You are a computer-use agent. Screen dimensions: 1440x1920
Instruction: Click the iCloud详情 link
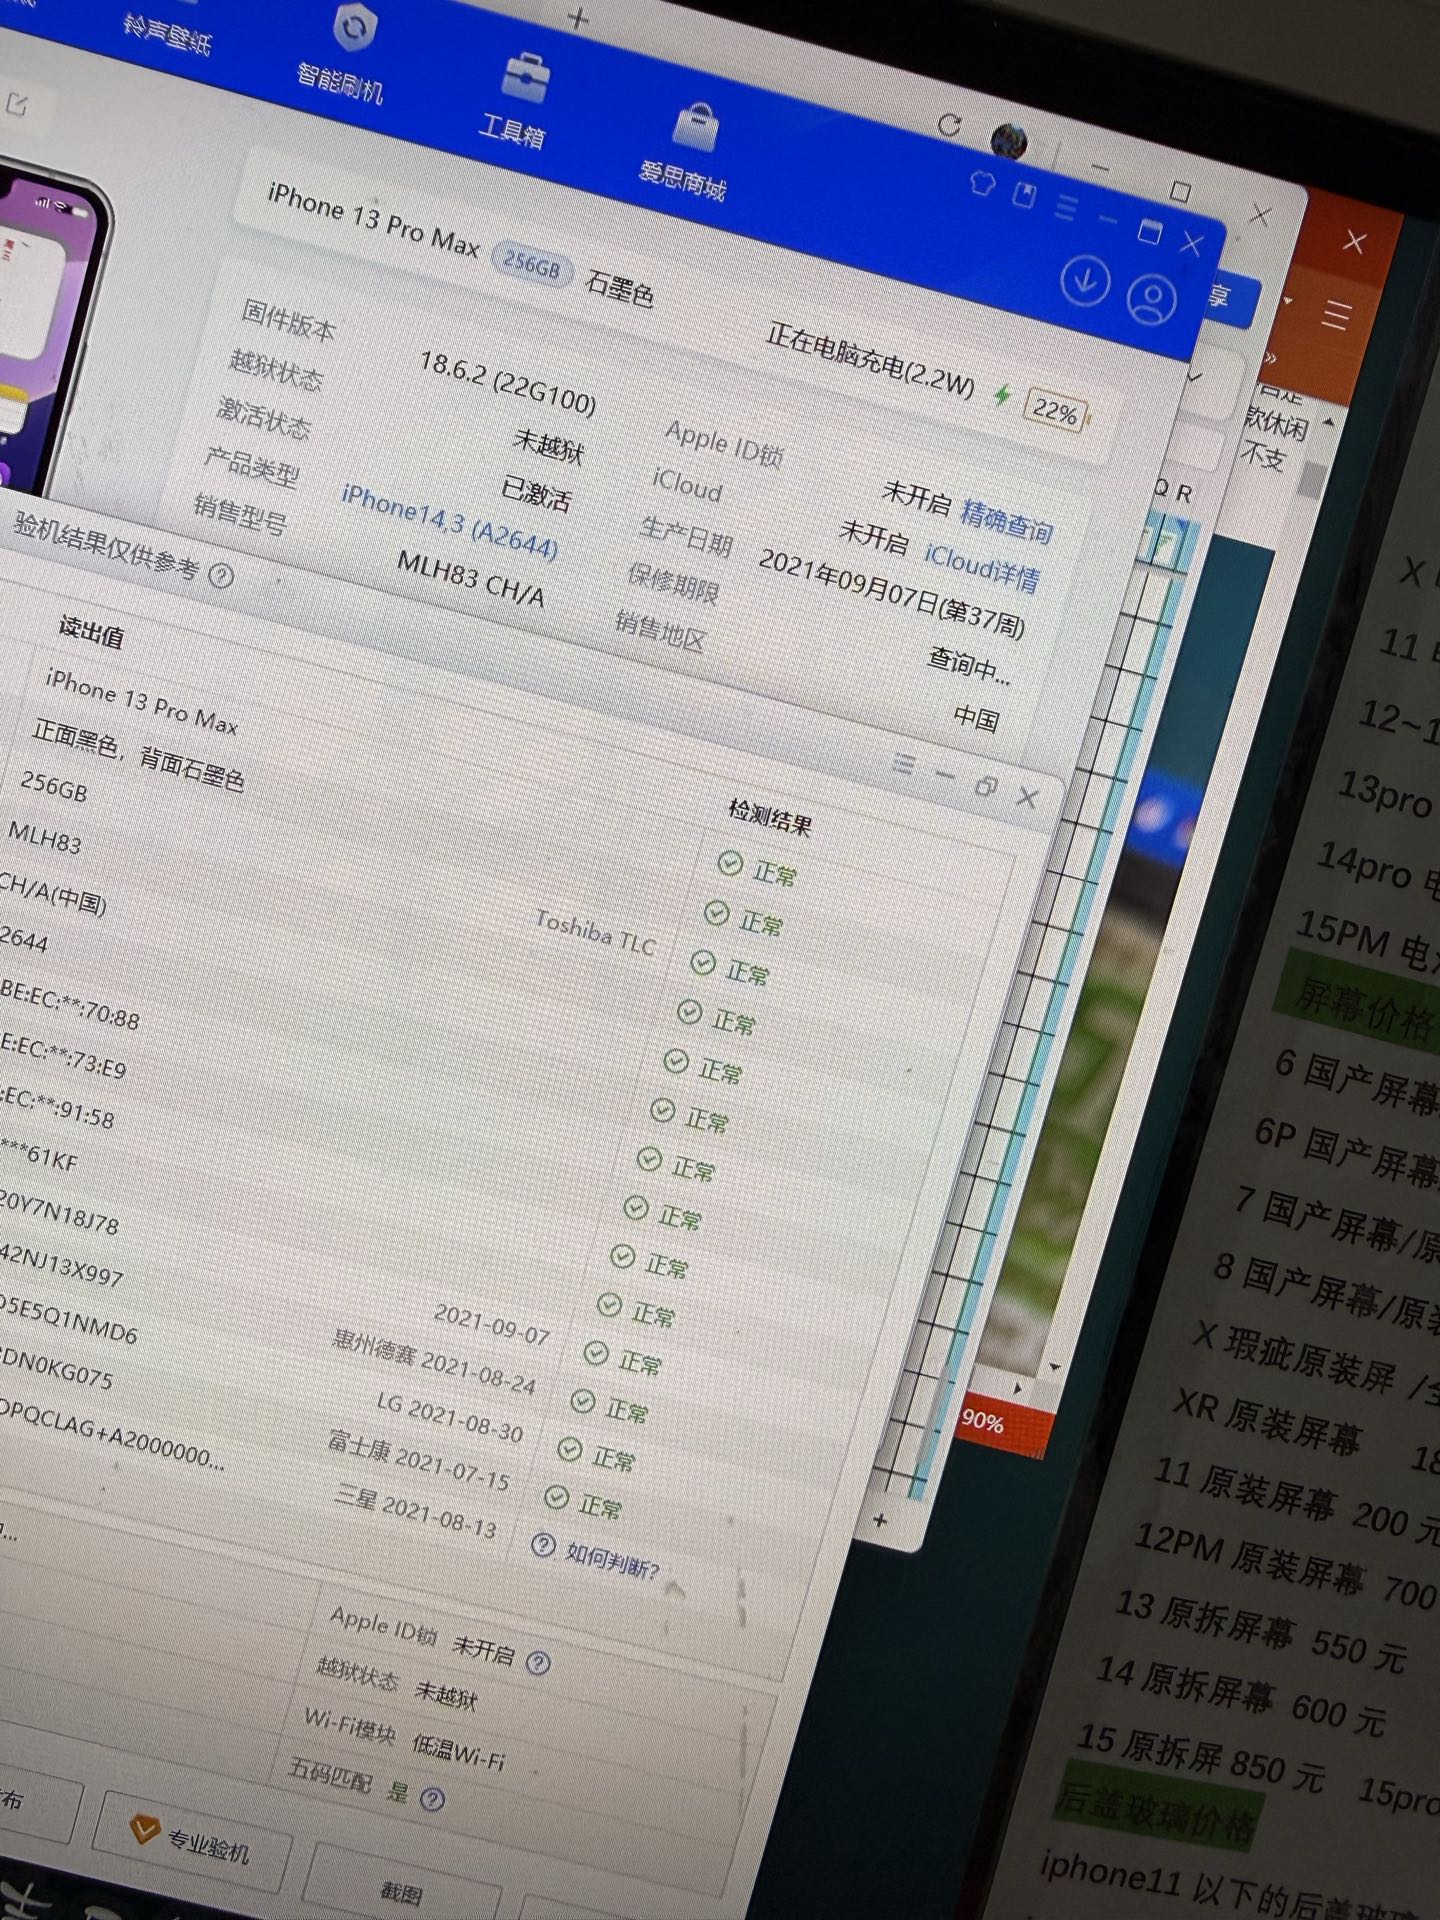[x=981, y=567]
